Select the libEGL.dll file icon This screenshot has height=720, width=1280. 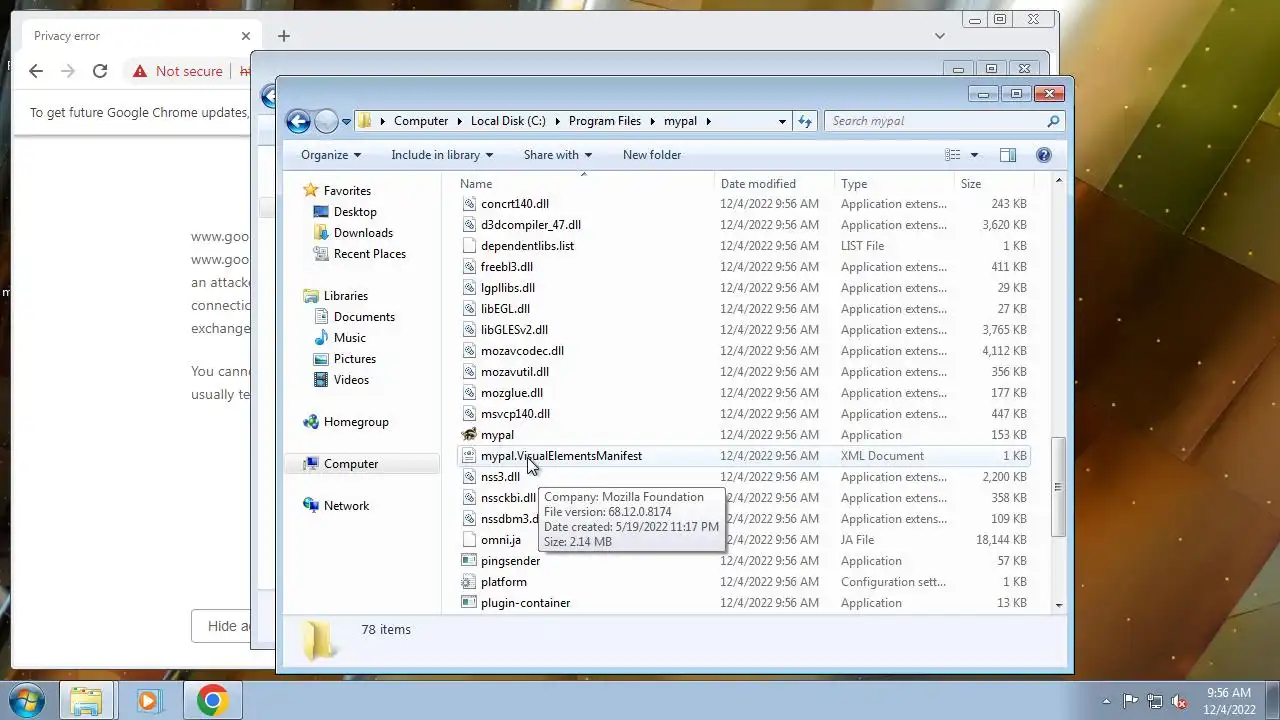[469, 309]
